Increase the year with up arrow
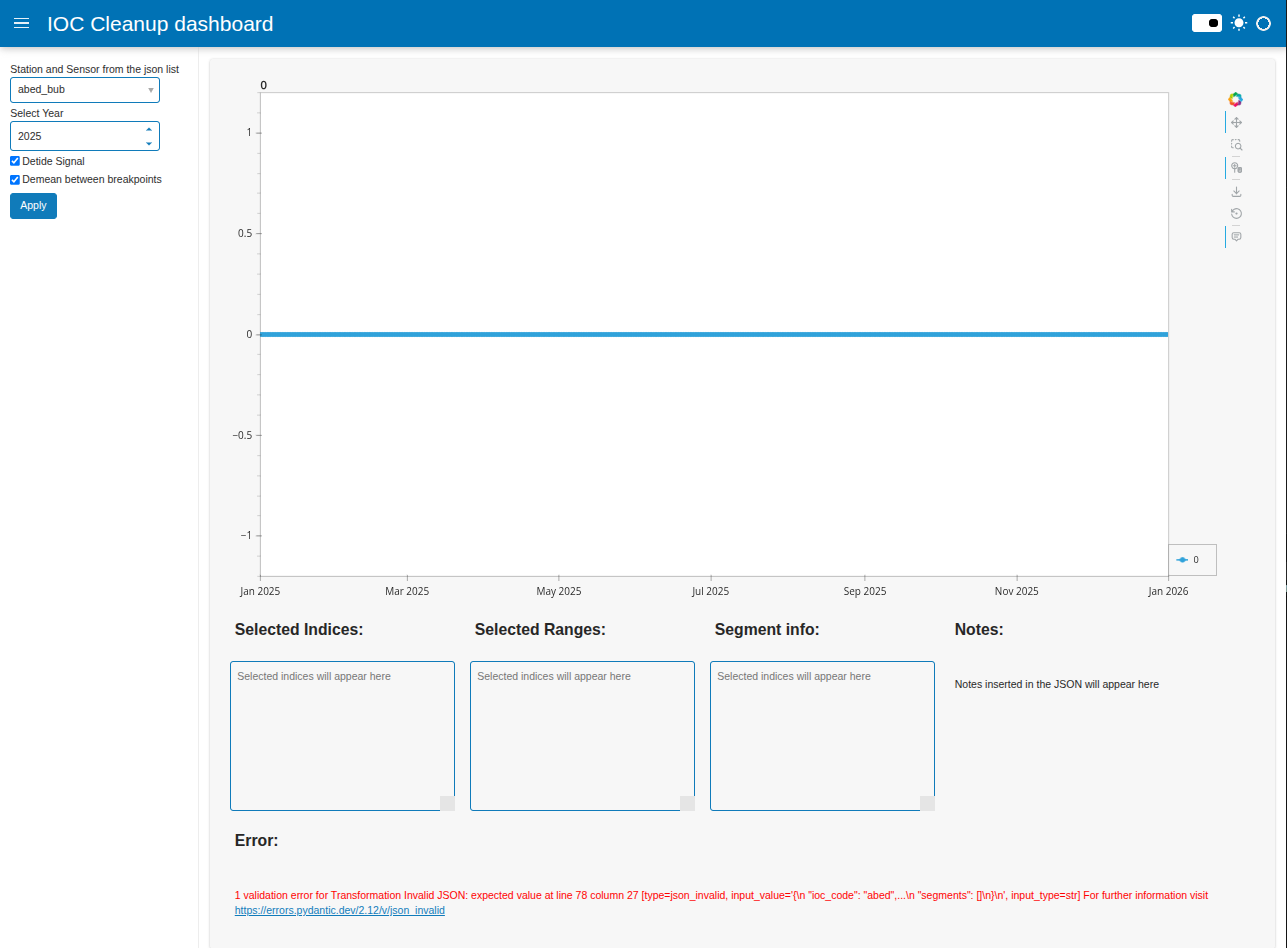Image resolution: width=1287 pixels, height=948 pixels. (x=149, y=129)
